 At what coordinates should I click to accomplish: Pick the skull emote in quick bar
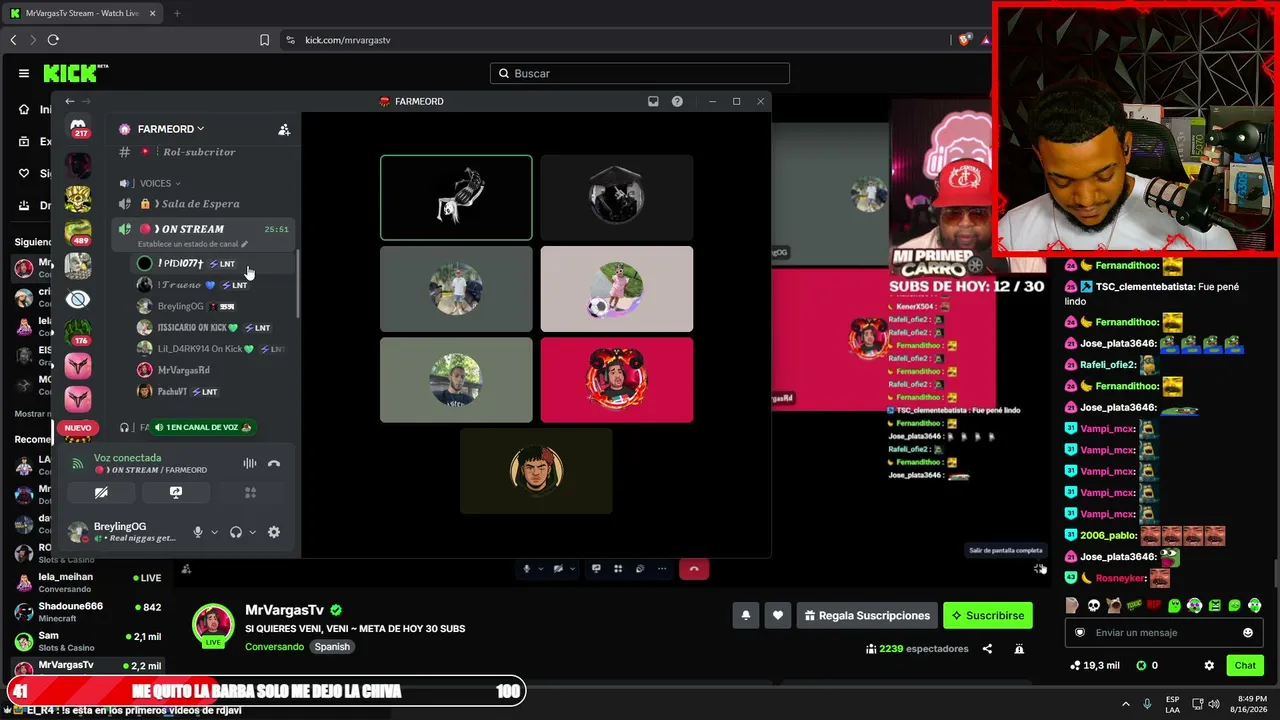coord(1093,605)
